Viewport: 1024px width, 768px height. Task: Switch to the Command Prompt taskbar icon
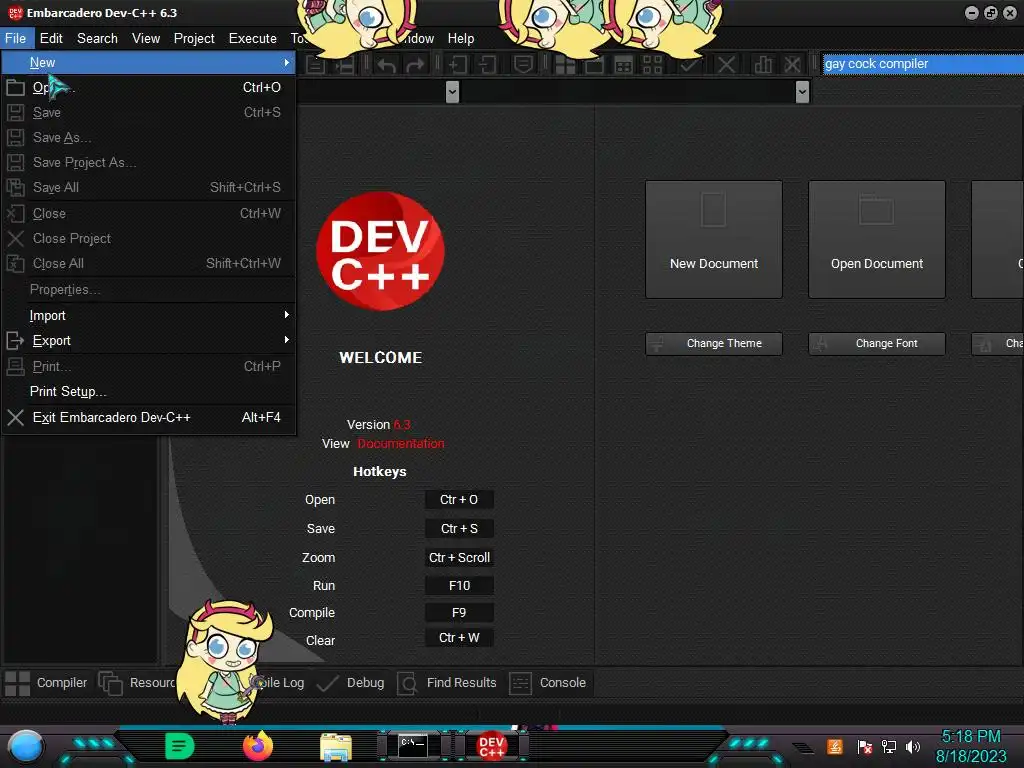pyautogui.click(x=413, y=746)
